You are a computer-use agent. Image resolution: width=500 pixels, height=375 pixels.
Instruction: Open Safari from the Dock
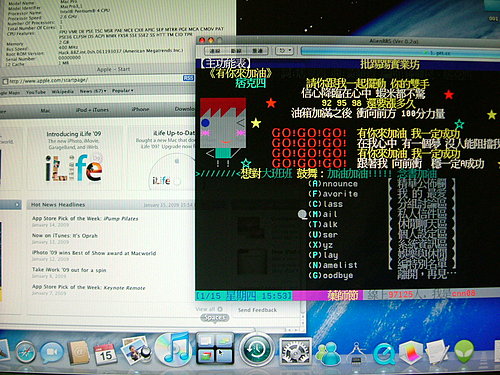[25, 353]
